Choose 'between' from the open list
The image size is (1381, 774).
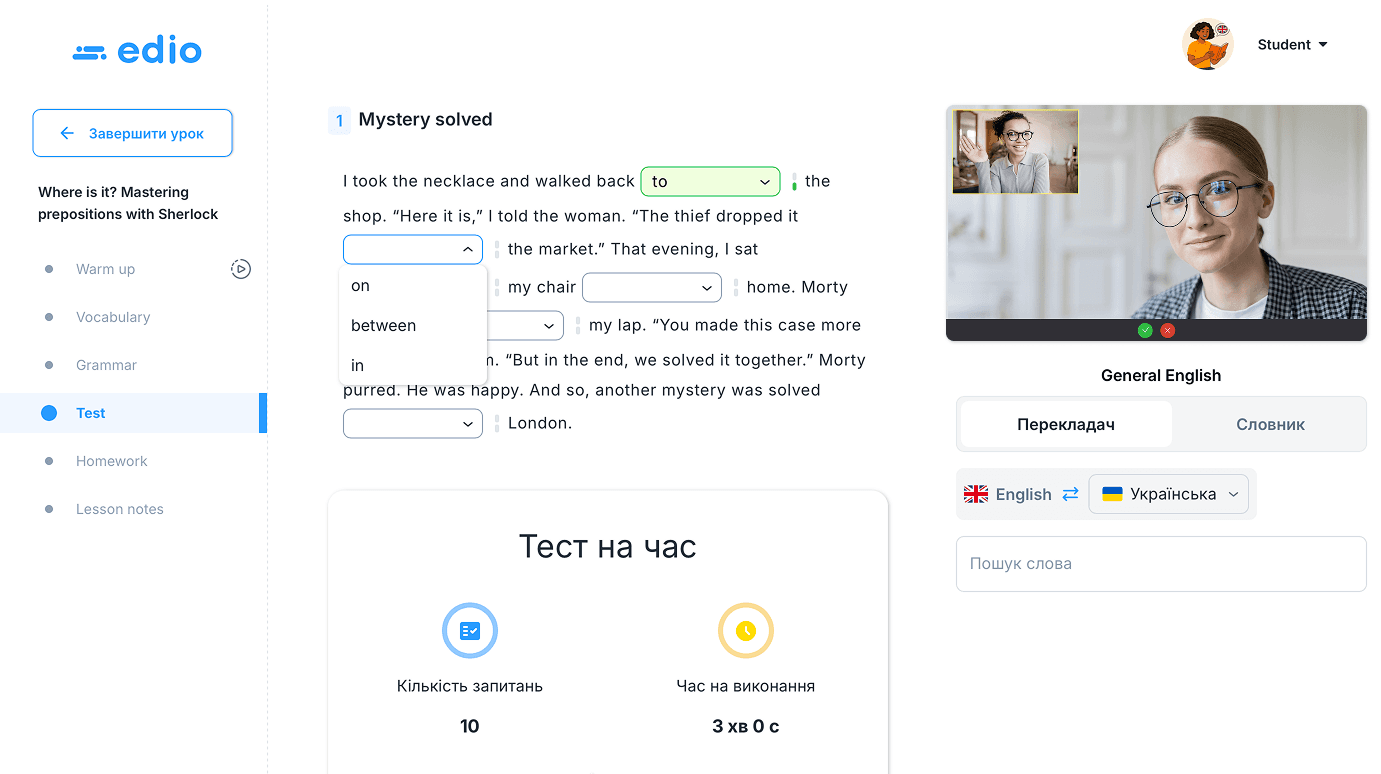click(x=413, y=326)
